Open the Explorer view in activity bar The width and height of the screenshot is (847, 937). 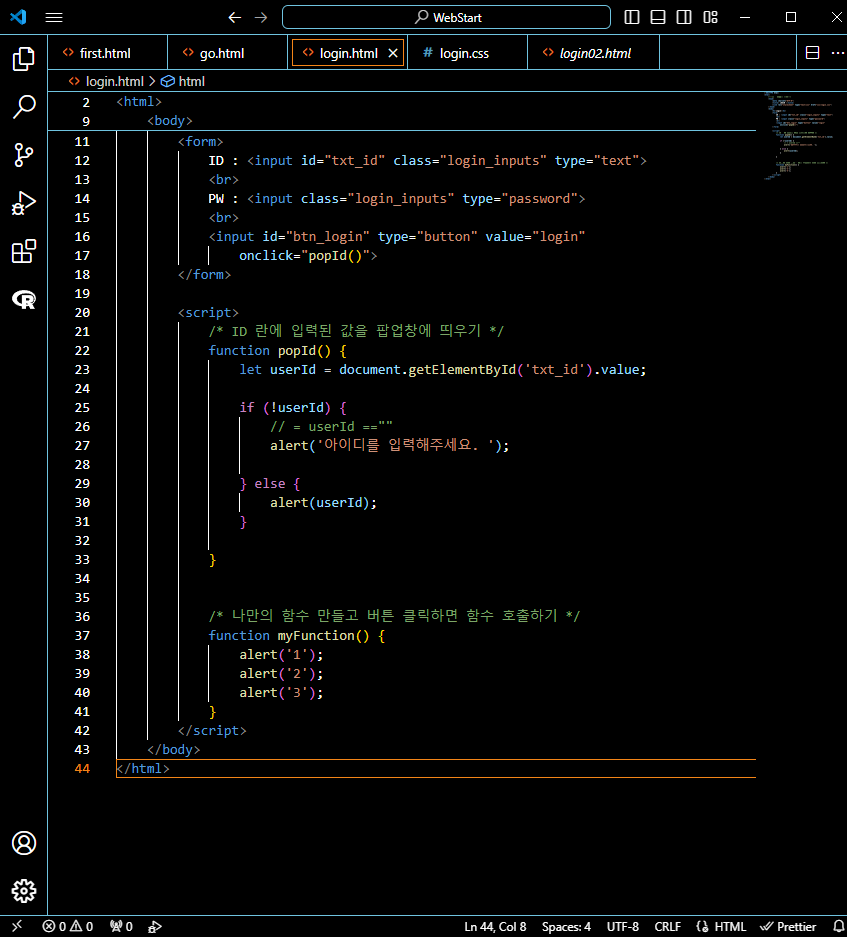click(24, 59)
